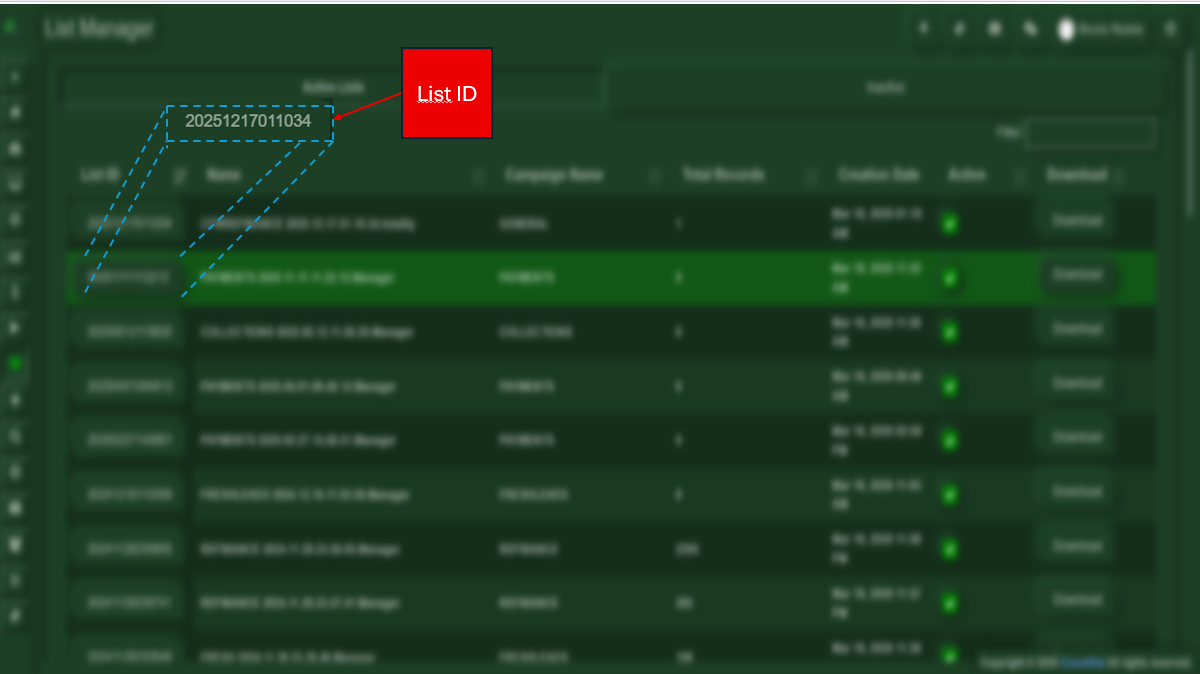Click the play arrow icon in sidebar
1200x674 pixels.
15,328
